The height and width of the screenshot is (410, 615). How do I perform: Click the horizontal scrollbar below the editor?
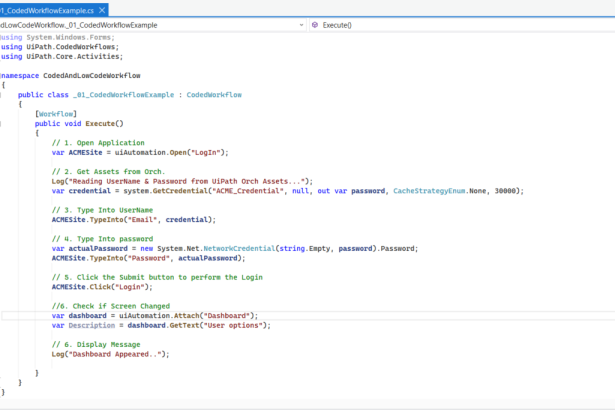pos(300,402)
